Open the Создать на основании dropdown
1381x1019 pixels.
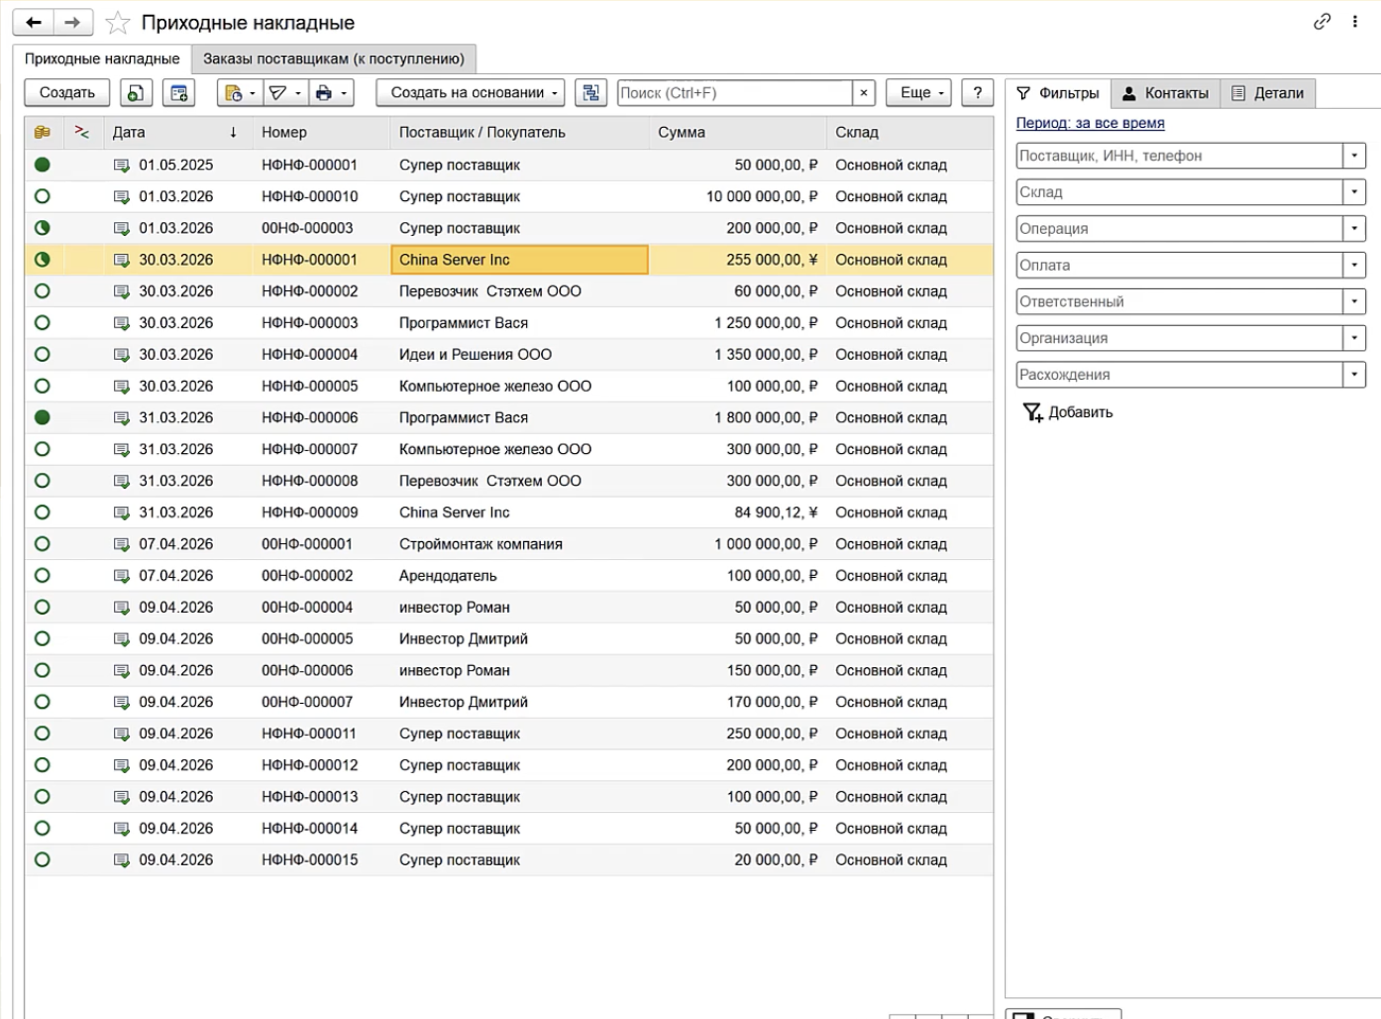pos(470,93)
